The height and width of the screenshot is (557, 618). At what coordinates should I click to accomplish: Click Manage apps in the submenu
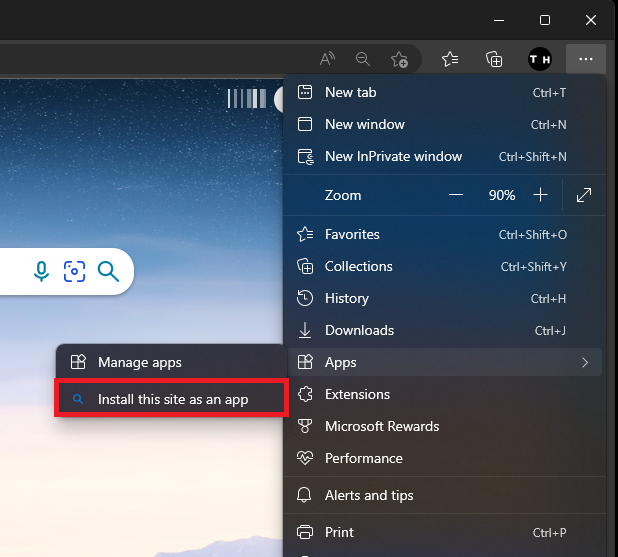(x=171, y=362)
